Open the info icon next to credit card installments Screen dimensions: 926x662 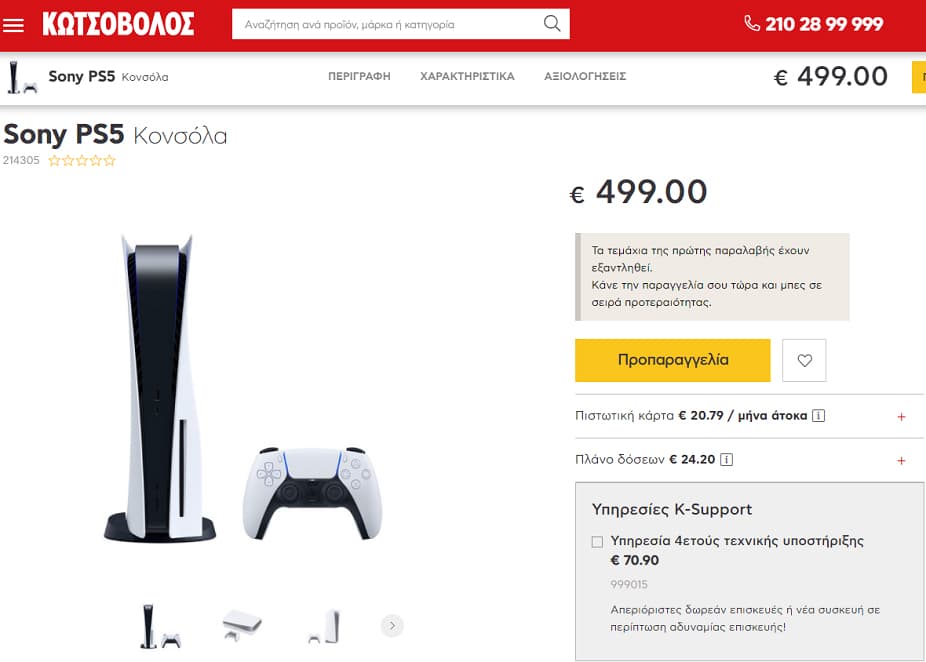[819, 416]
